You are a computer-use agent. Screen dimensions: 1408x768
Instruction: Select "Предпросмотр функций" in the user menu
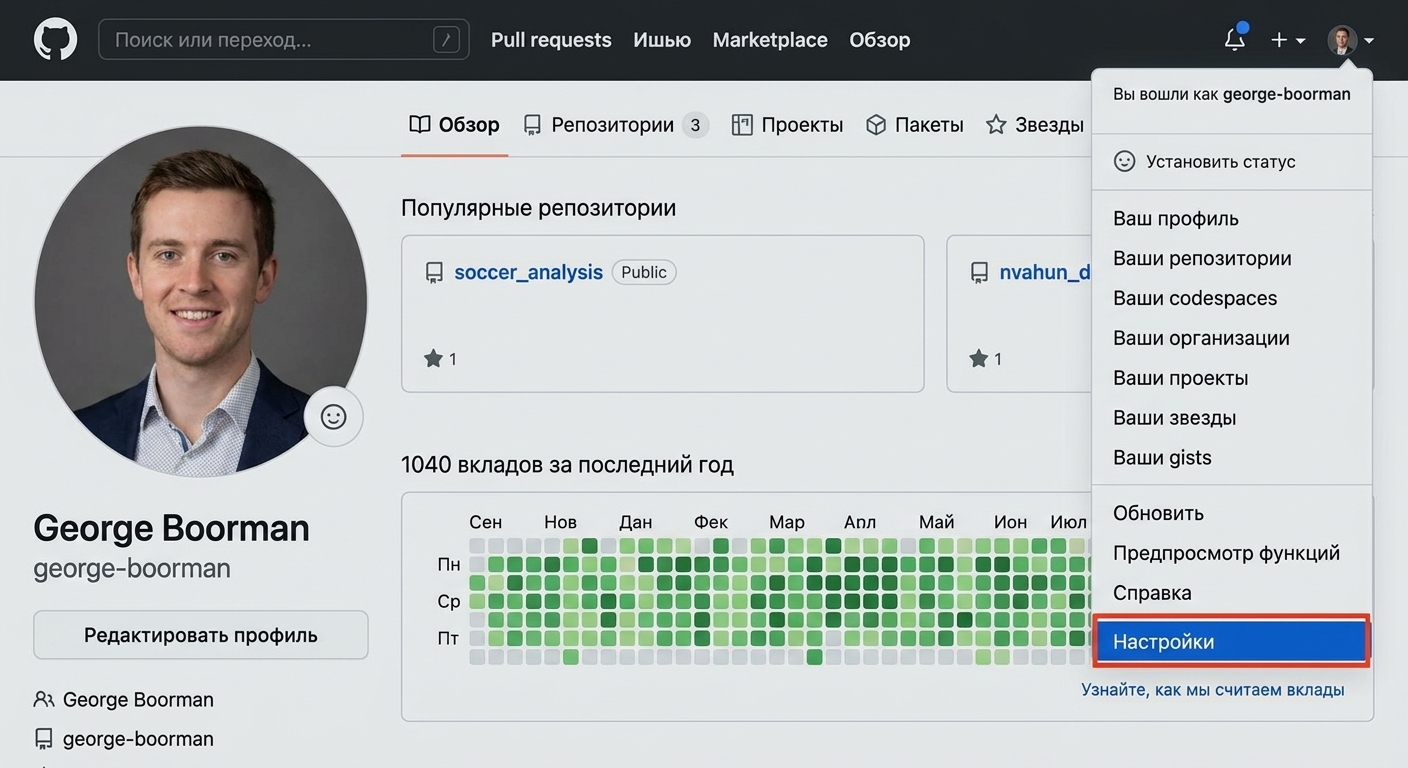tap(1232, 553)
